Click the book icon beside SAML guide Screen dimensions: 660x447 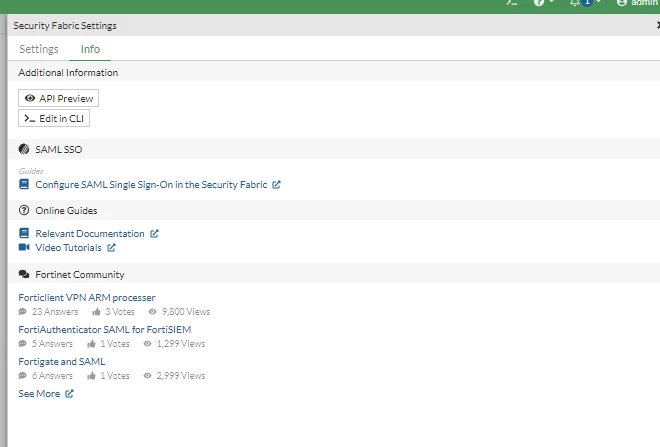tap(24, 184)
